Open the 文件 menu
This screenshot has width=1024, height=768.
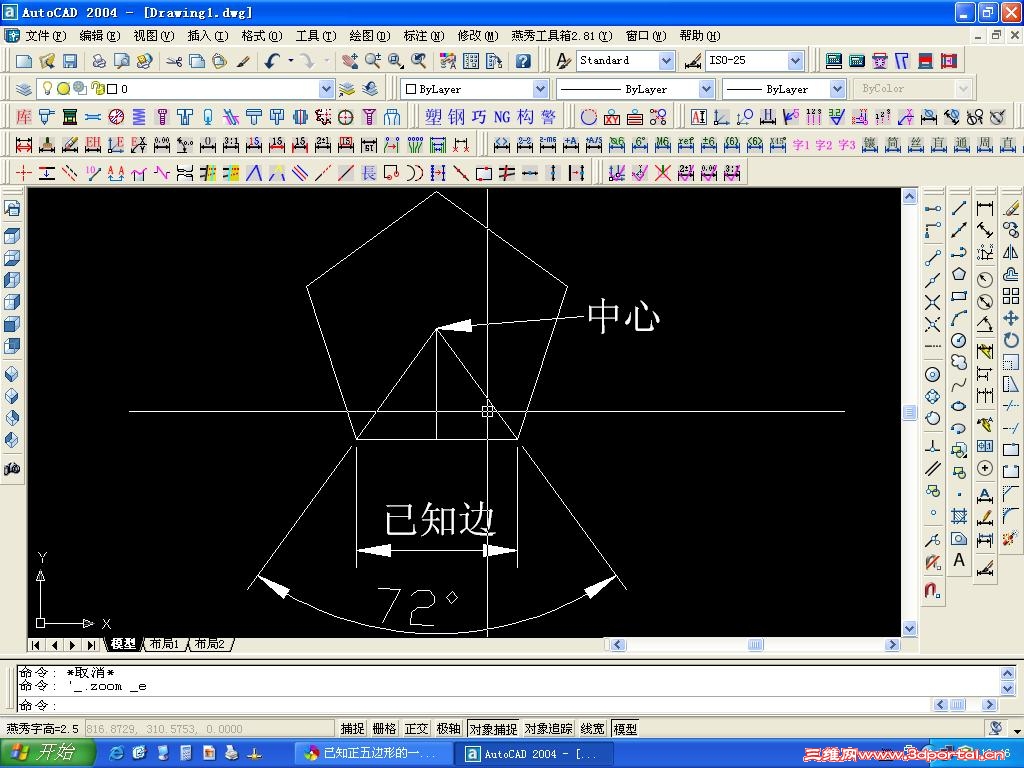(x=46, y=36)
